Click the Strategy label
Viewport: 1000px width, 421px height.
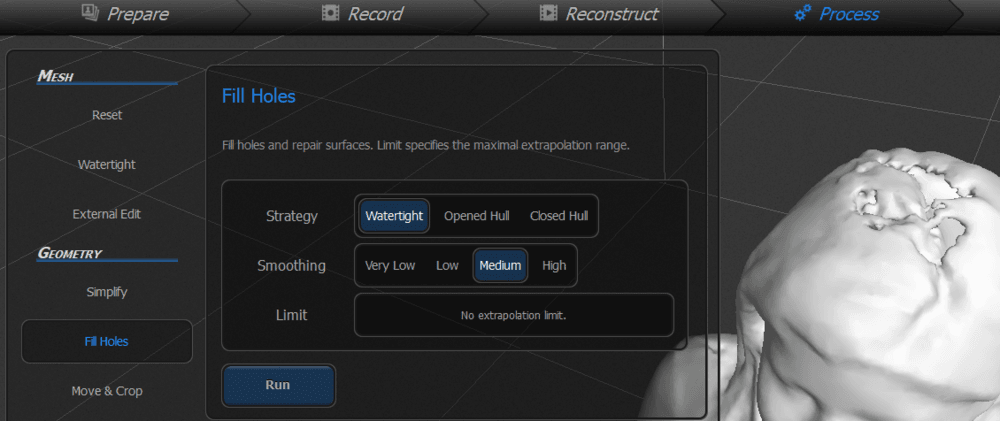291,216
